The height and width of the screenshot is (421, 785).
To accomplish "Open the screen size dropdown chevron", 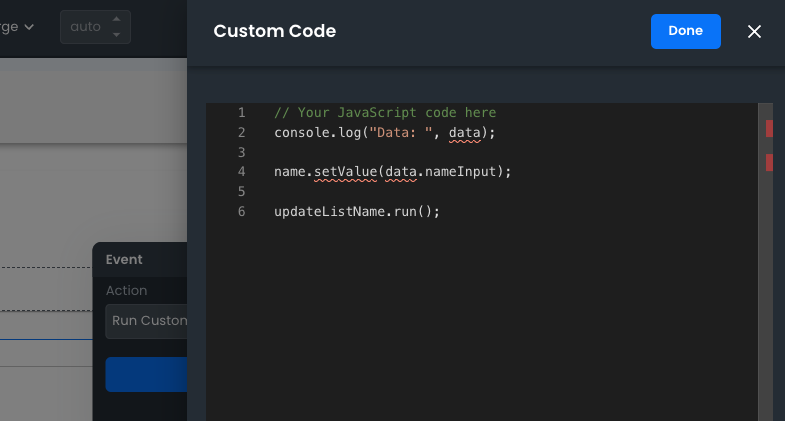I will [29, 27].
